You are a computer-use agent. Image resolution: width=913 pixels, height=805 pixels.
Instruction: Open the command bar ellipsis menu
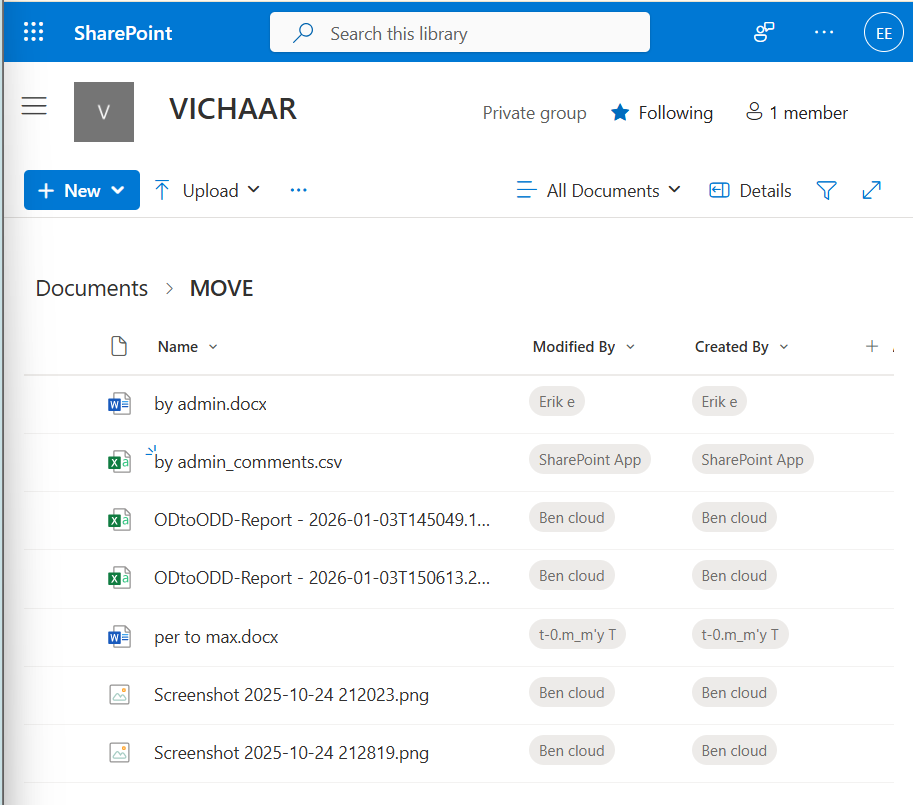(x=297, y=190)
